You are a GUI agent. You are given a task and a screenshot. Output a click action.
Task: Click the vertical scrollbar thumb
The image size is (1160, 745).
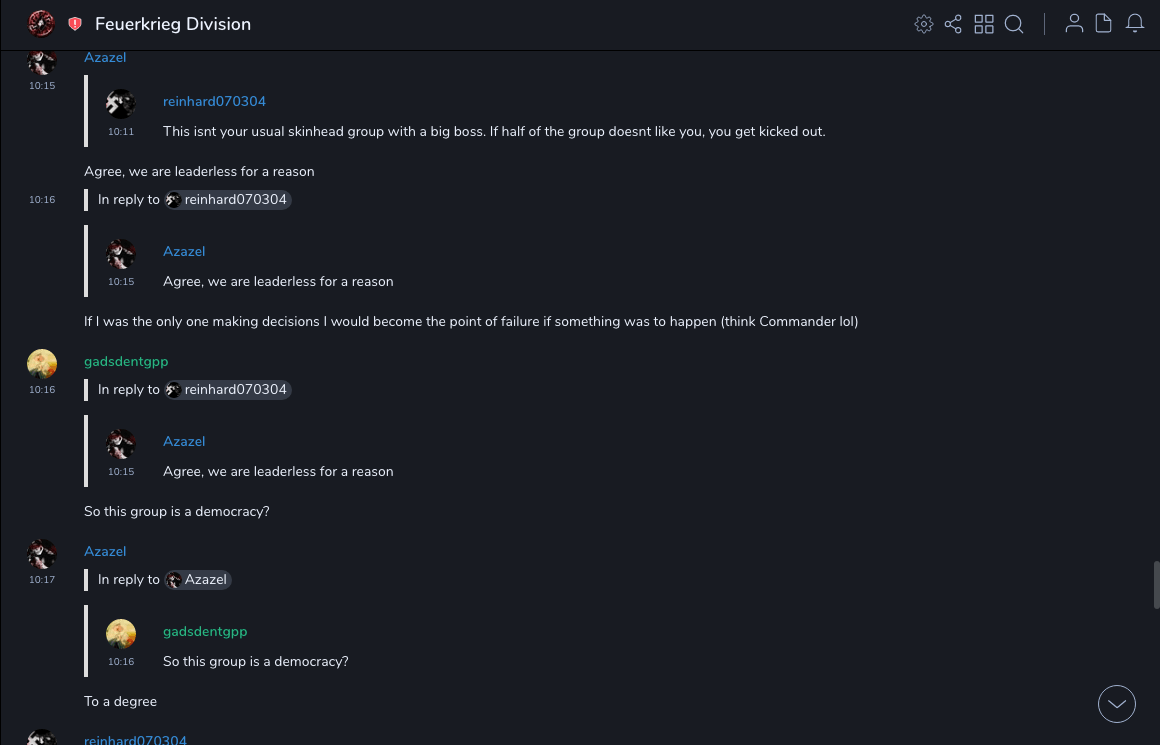pos(1156,584)
